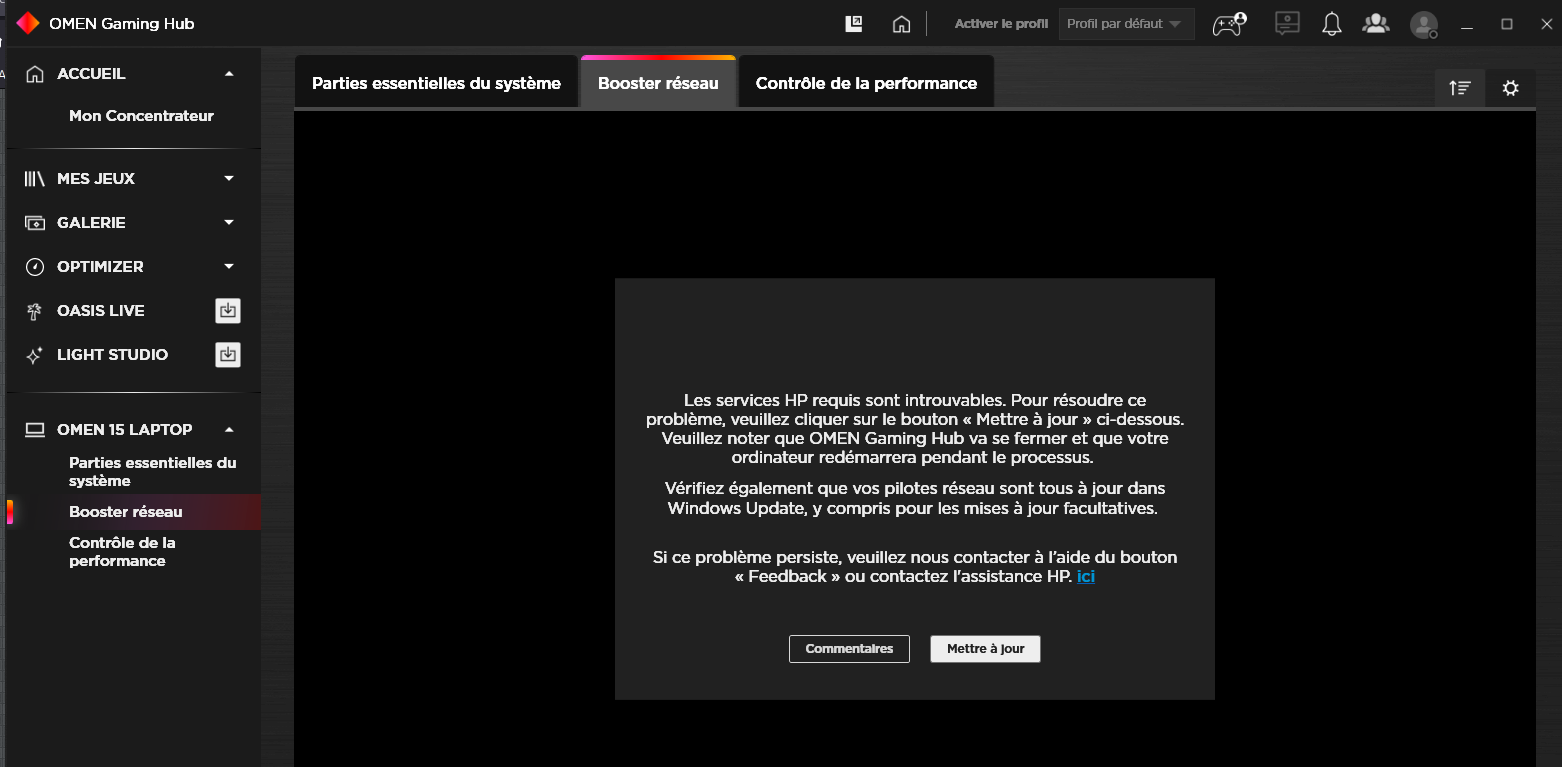Download Oasis Live module
The height and width of the screenshot is (767, 1562).
[228, 310]
